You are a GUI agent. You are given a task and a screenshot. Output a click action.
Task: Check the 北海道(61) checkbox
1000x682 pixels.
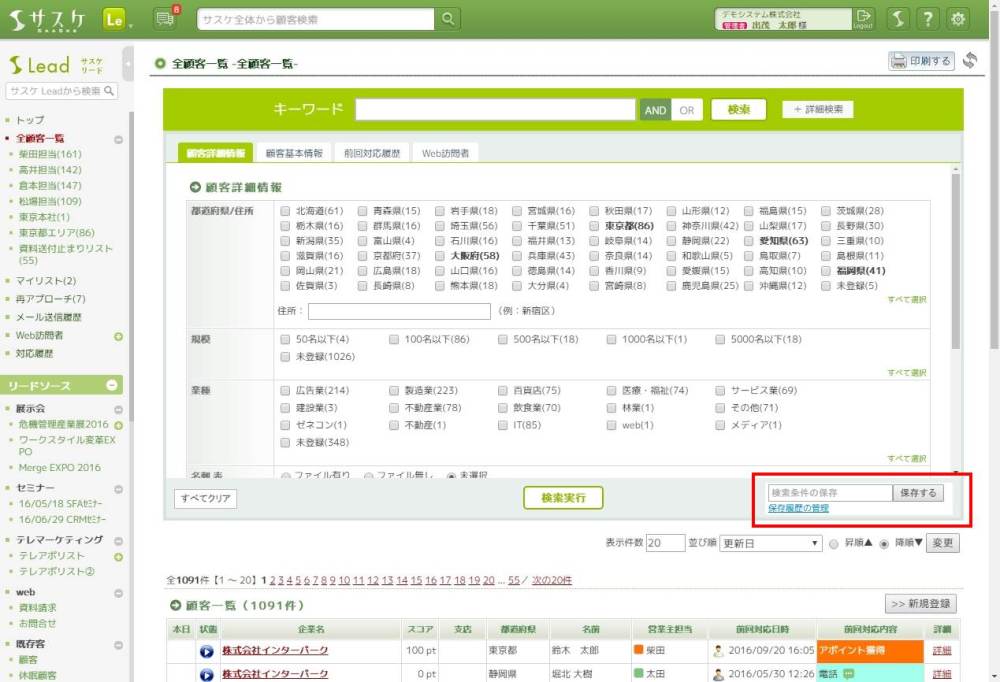[287, 211]
